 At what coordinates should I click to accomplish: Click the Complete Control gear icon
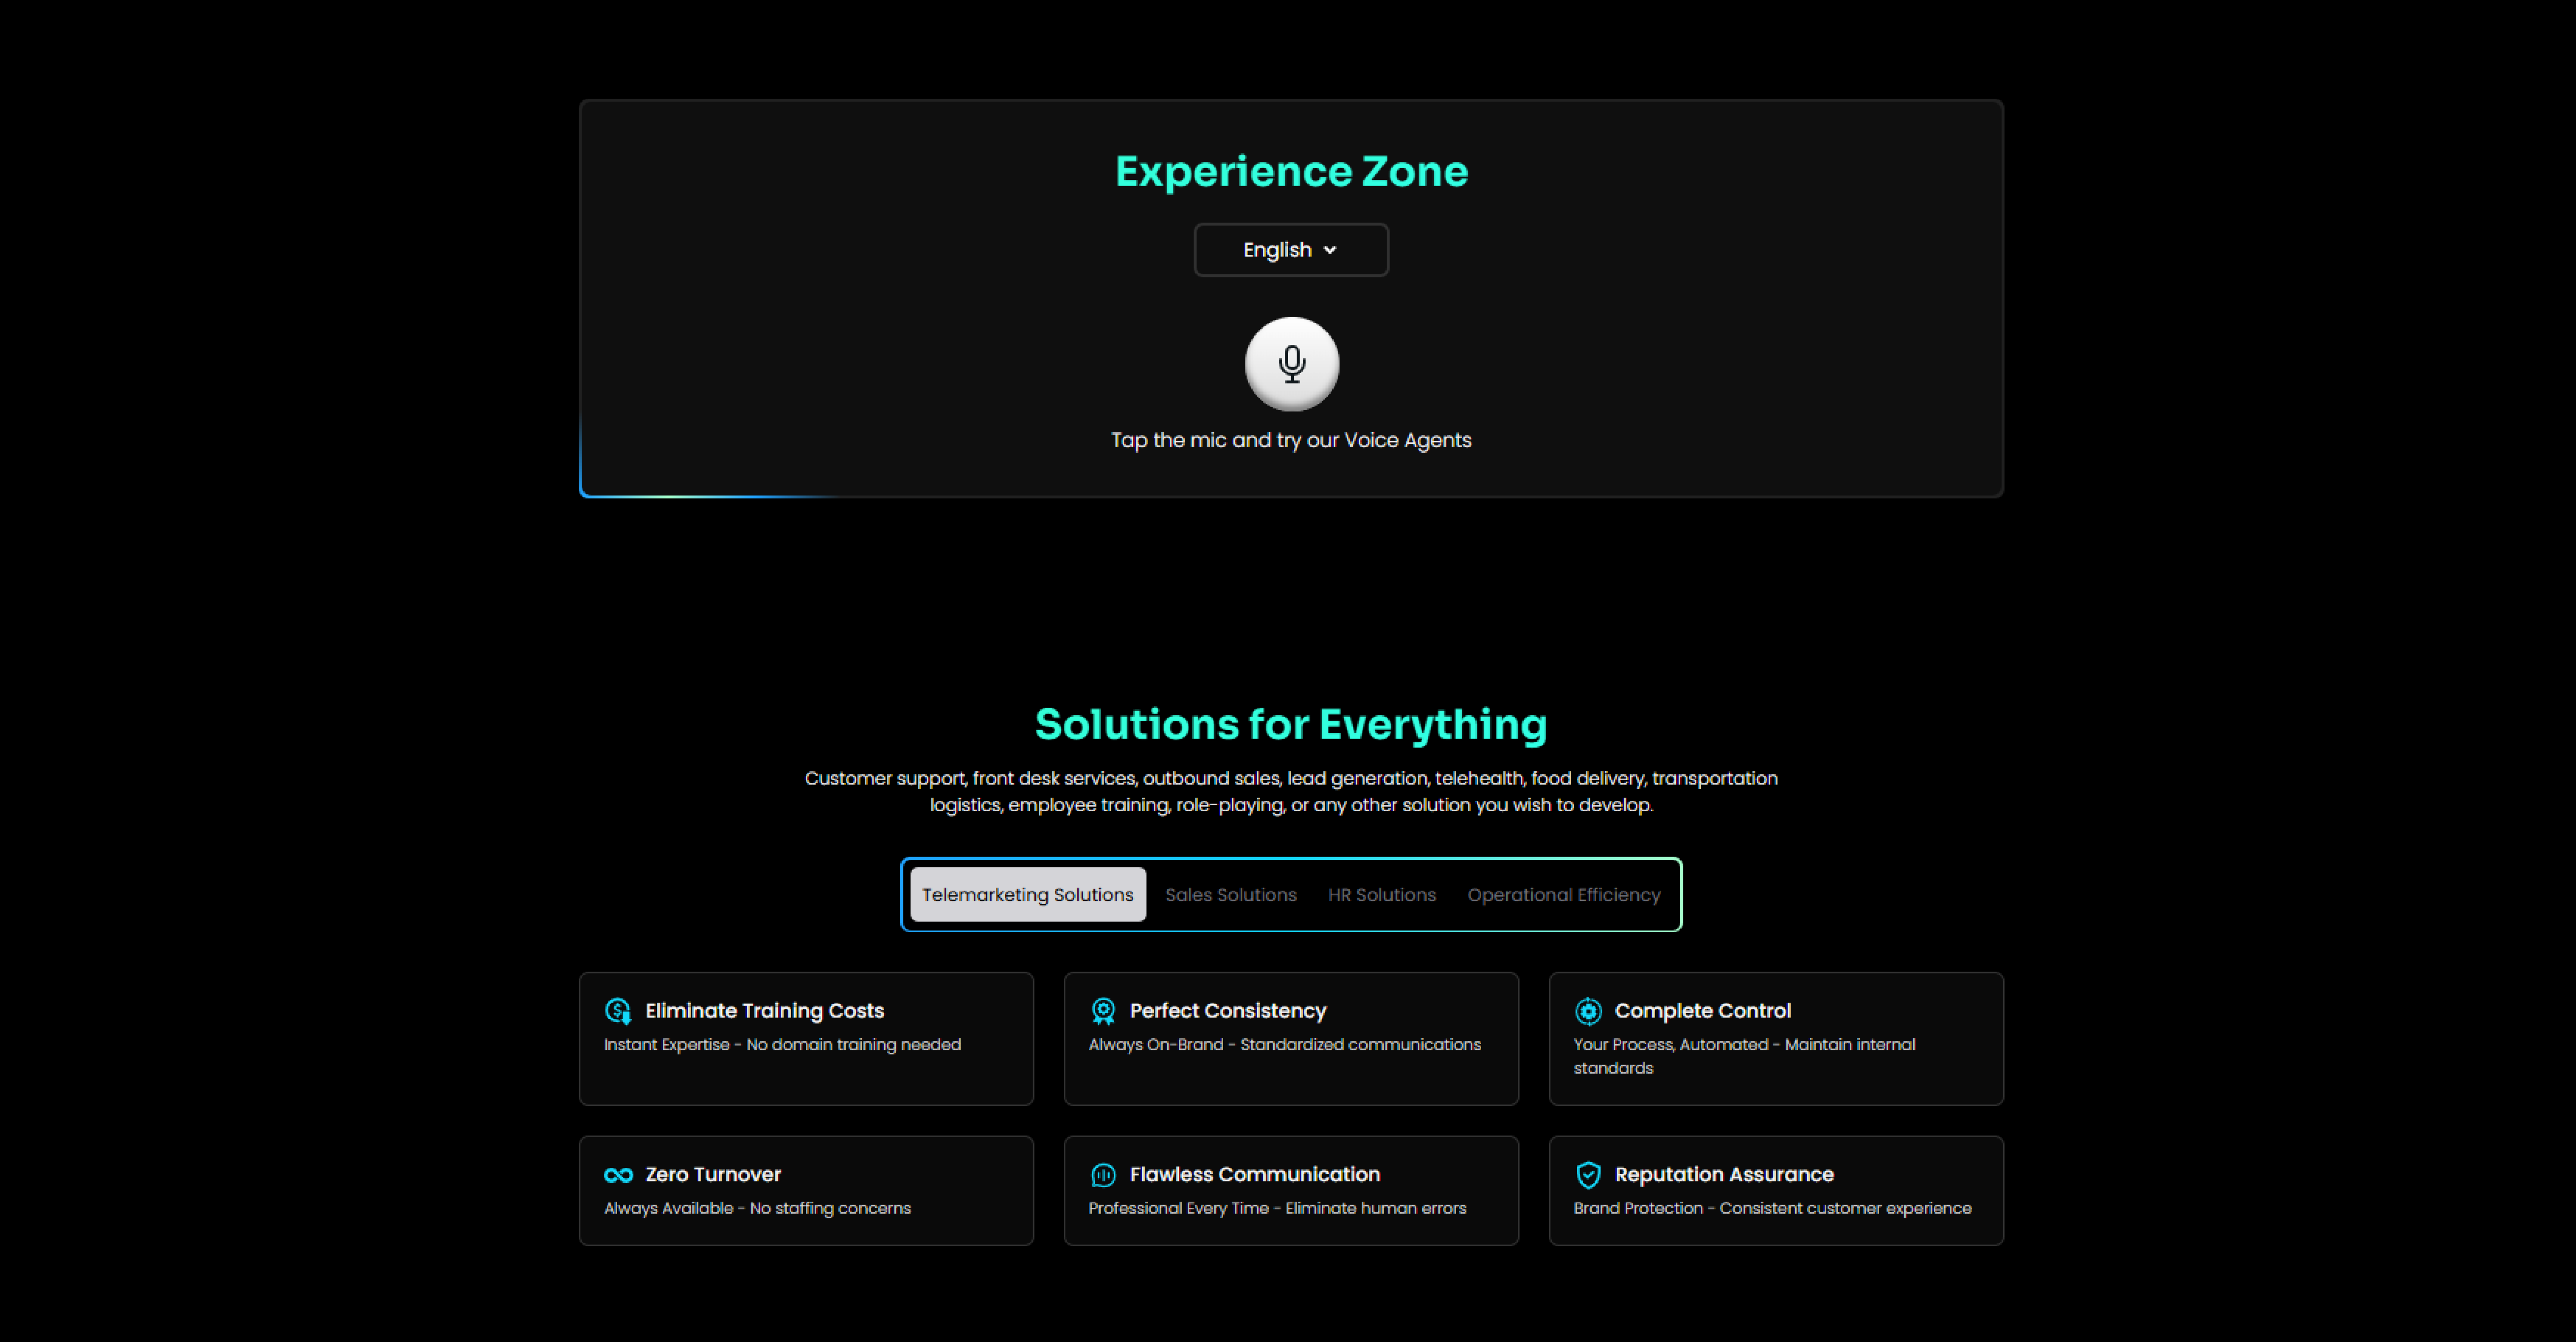pos(1588,1011)
